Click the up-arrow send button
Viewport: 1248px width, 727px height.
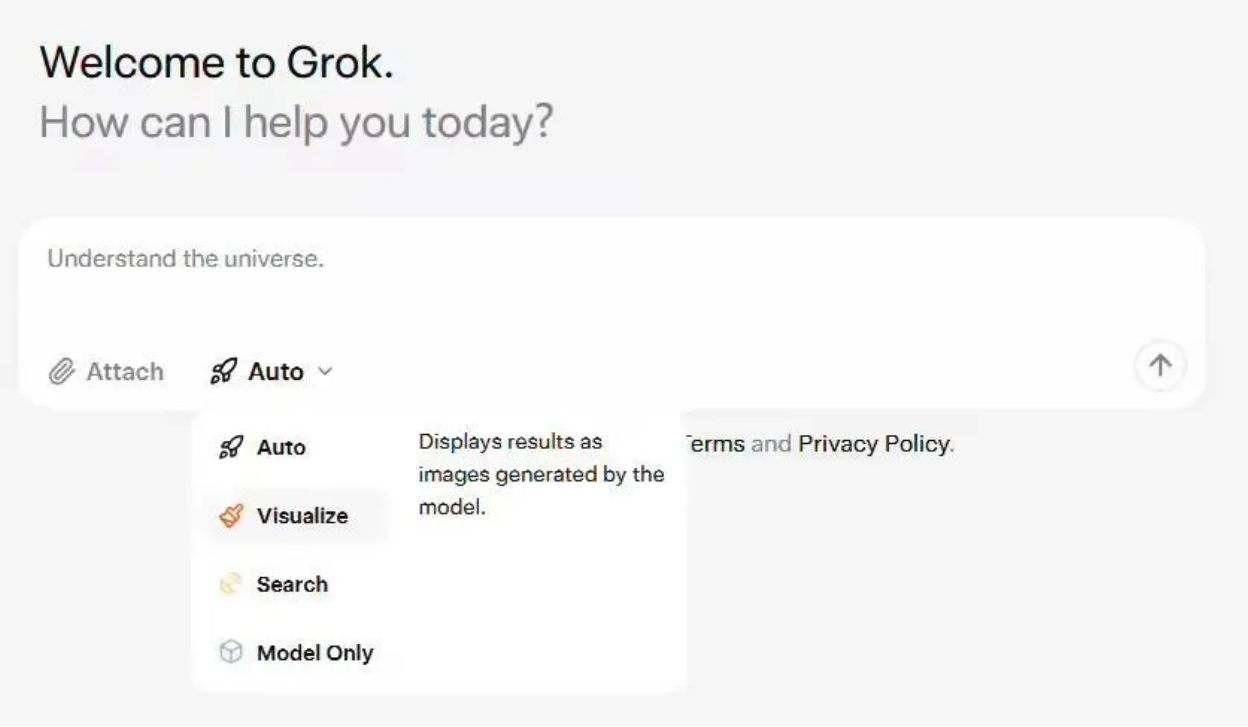pos(1160,365)
